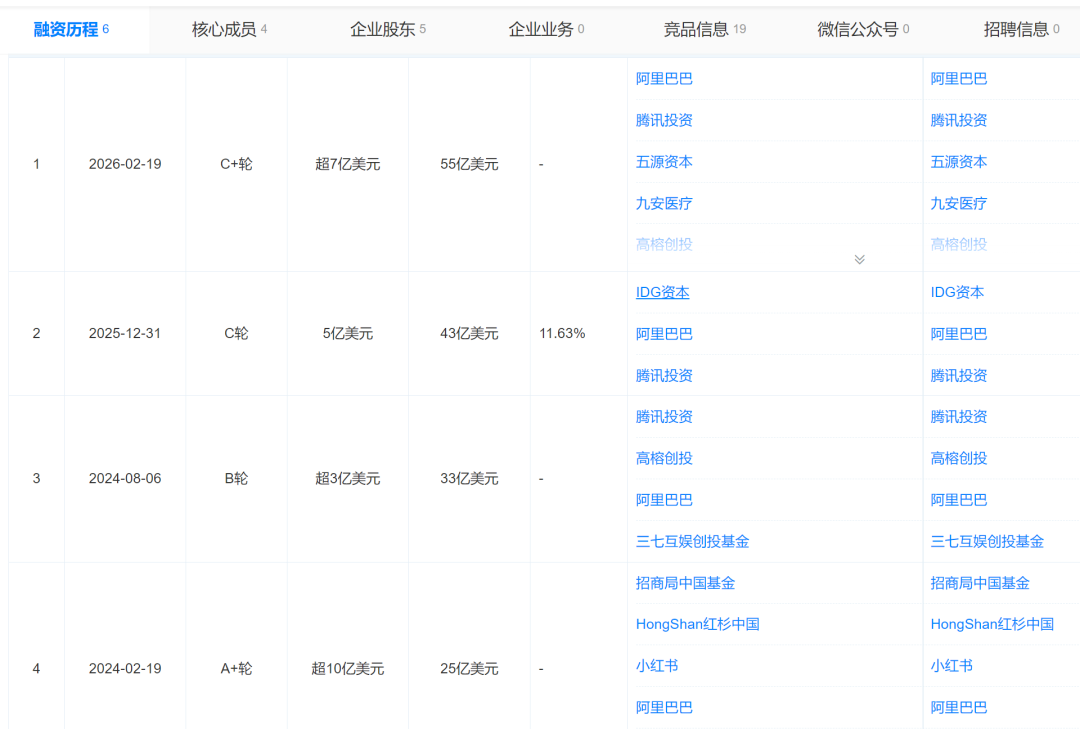This screenshot has width=1080, height=729.
Task: Click 五源资本 in the left investor column
Action: pyautogui.click(x=664, y=161)
